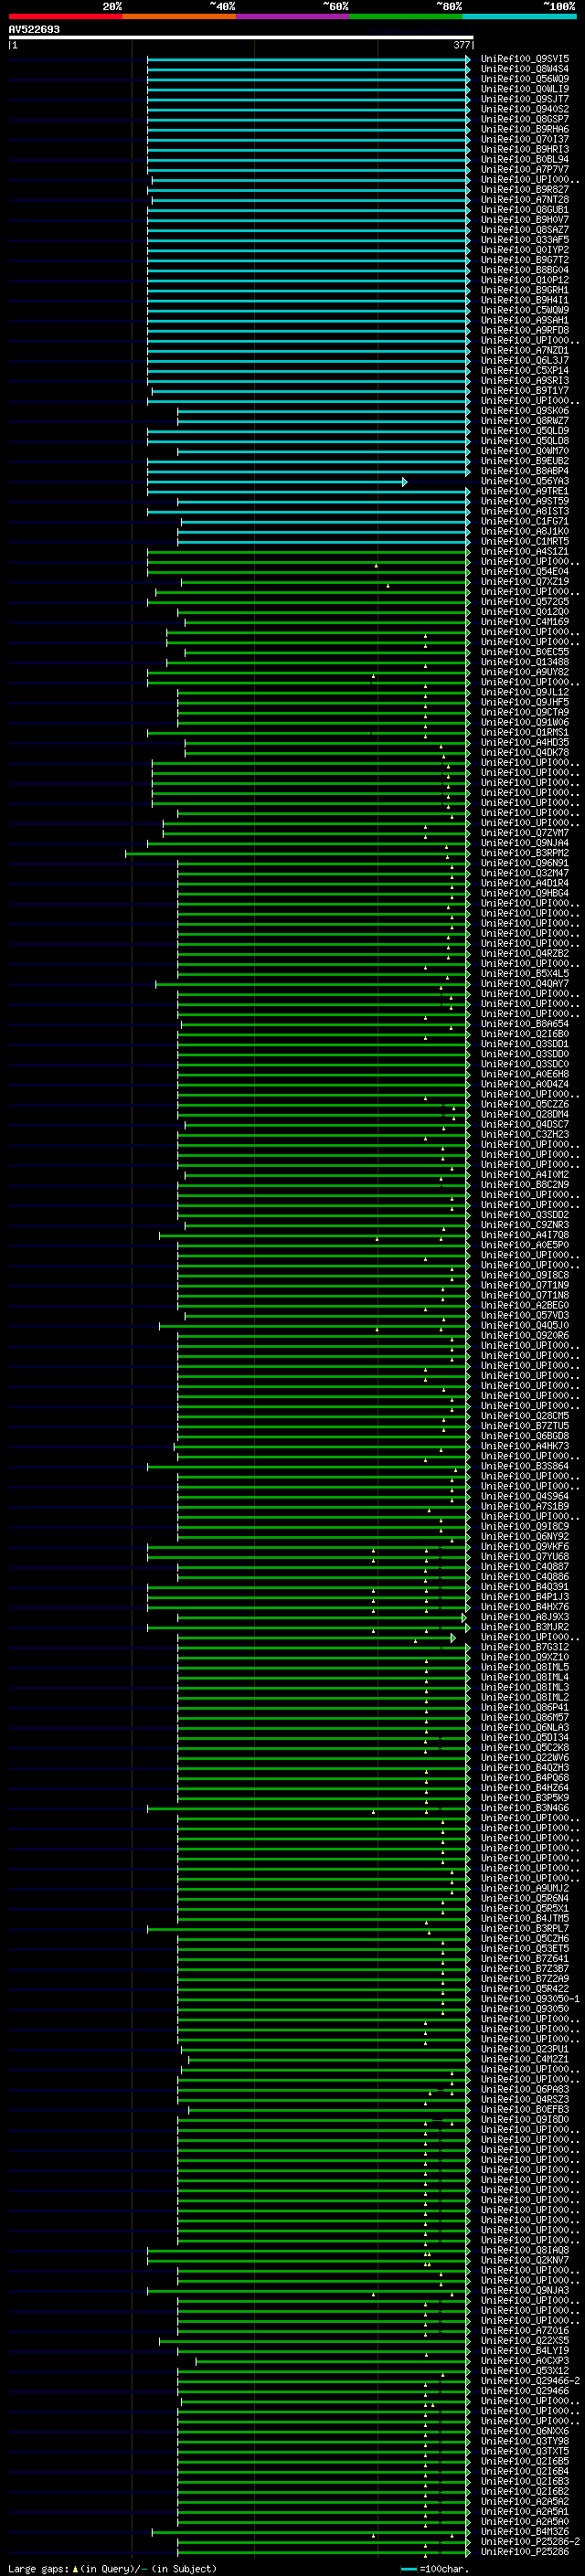The width and height of the screenshot is (585, 2576).
Task: Click the short cyan alignment bar for Q56YA3
Action: coord(277,482)
